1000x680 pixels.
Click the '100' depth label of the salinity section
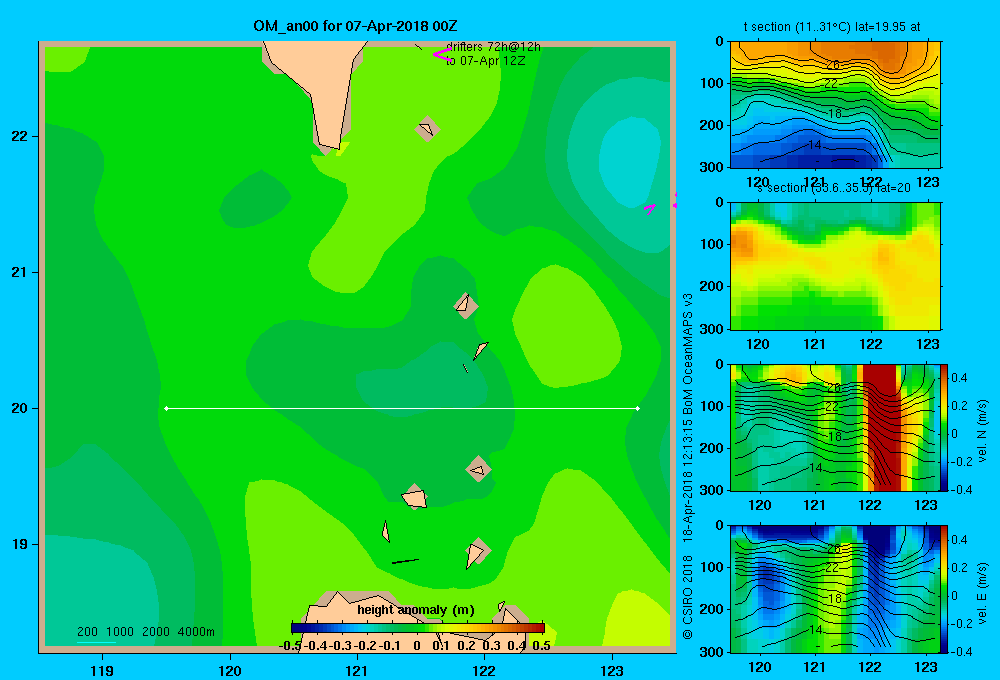coord(713,244)
